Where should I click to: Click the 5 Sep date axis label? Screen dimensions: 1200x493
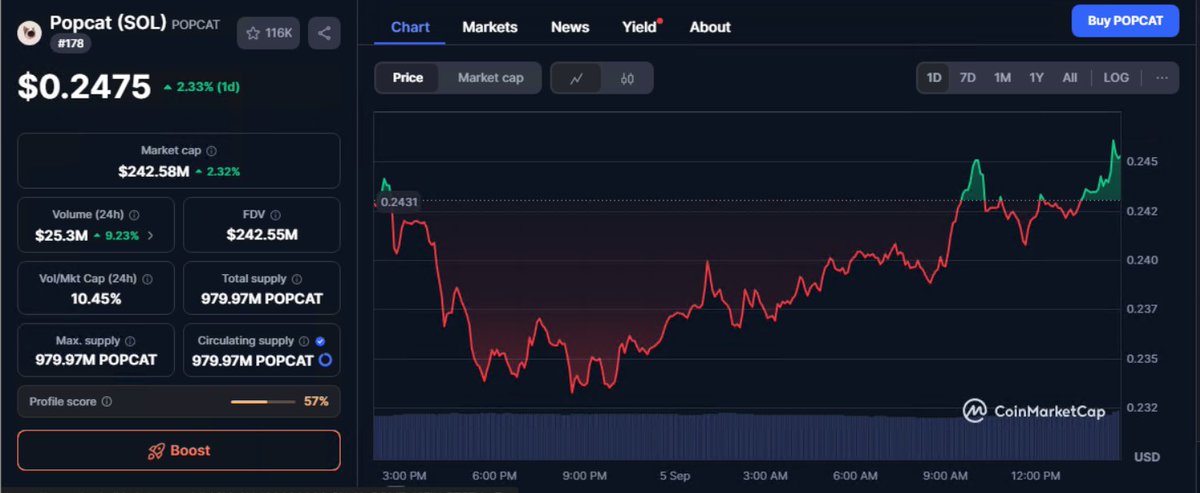coord(674,475)
